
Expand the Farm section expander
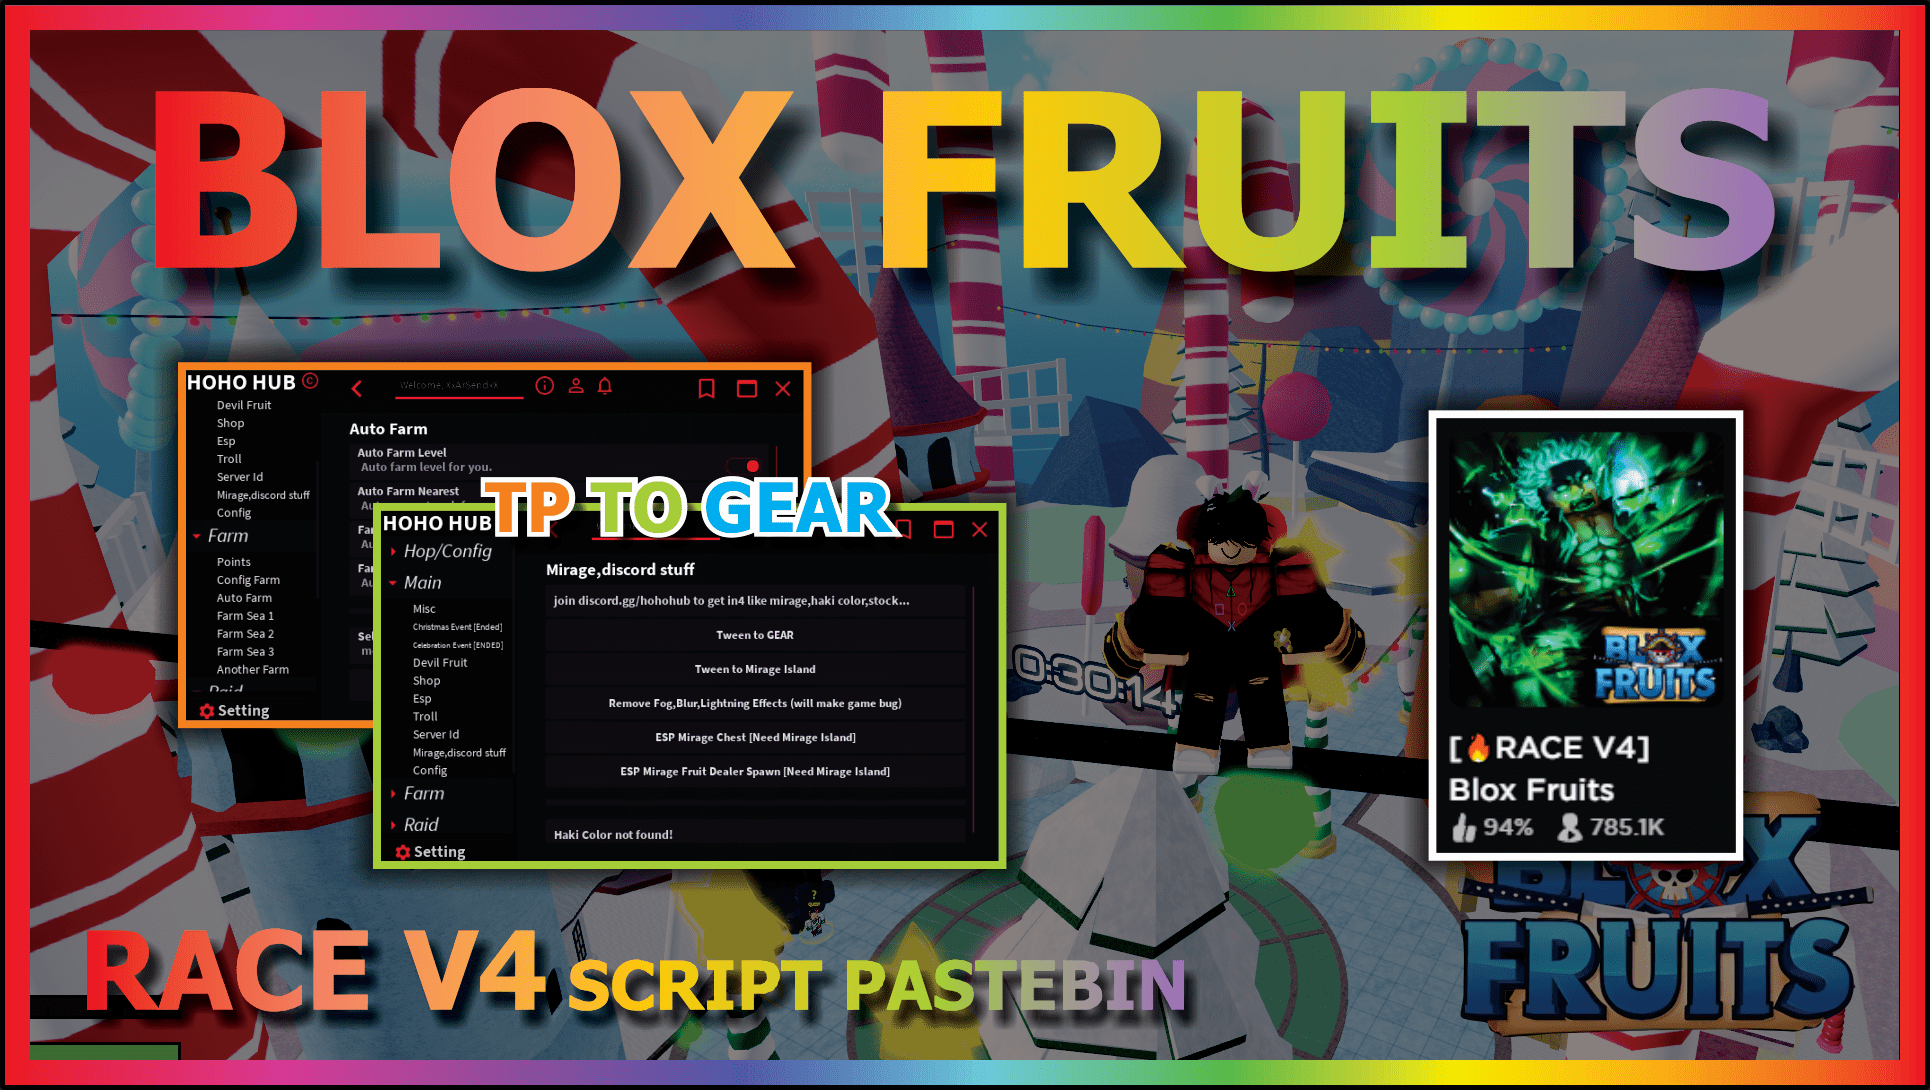tap(427, 797)
